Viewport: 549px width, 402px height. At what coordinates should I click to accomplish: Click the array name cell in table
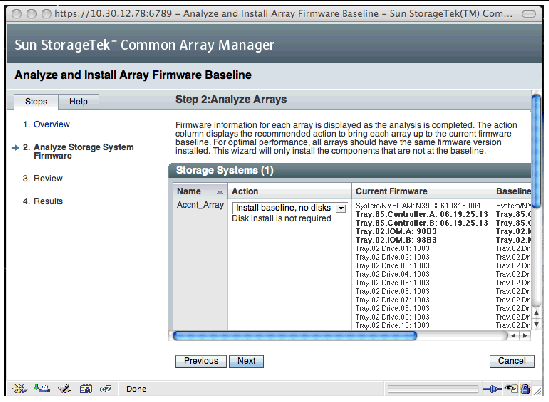[x=200, y=205]
